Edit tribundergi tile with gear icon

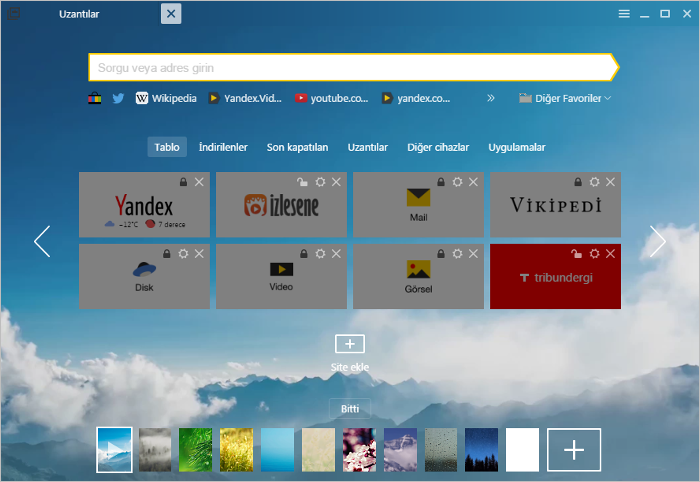coord(594,254)
